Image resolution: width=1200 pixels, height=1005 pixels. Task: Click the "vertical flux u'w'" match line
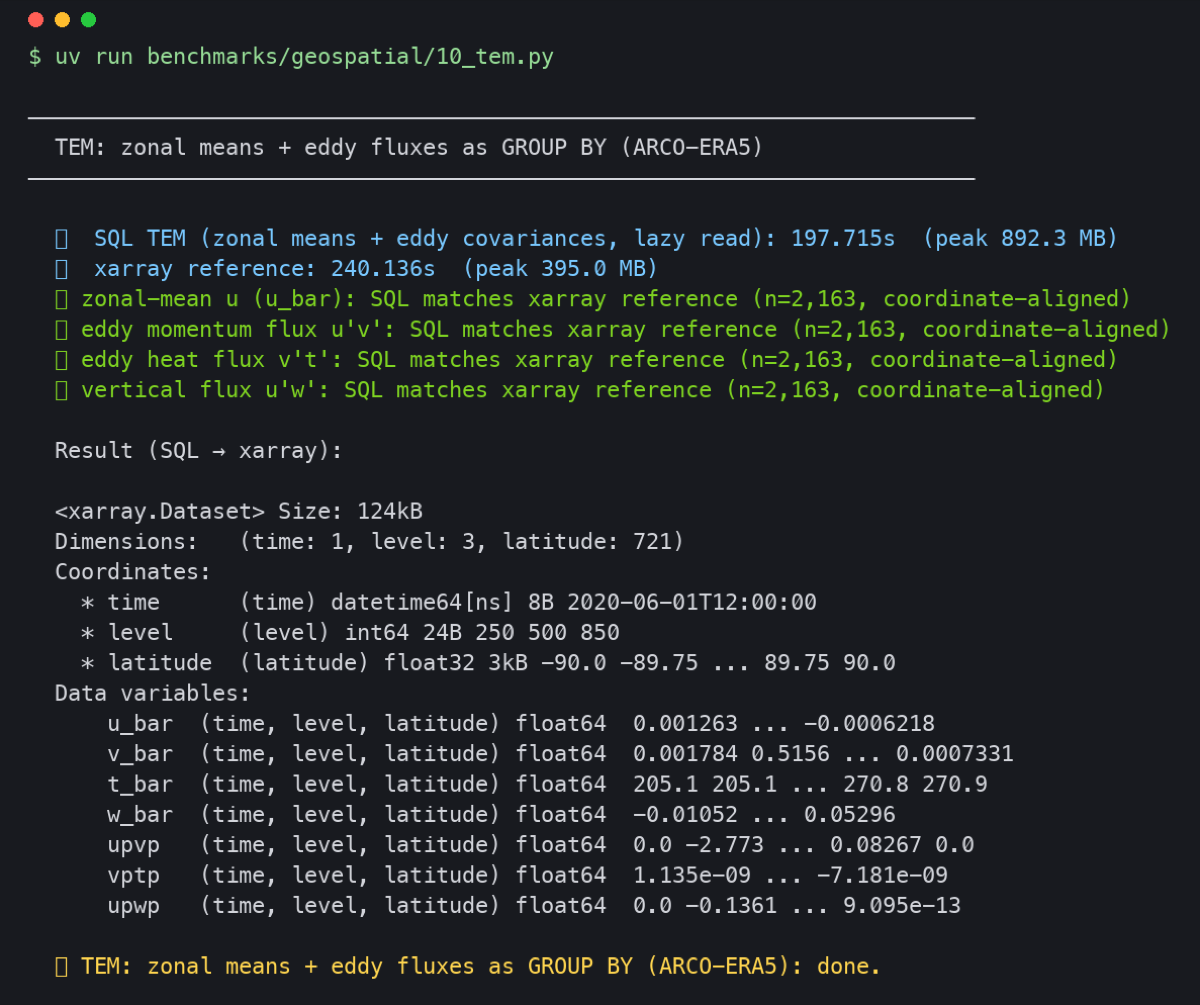point(579,390)
